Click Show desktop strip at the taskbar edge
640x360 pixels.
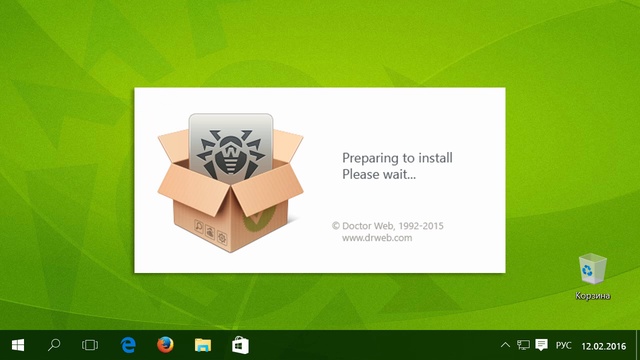[x=638, y=345]
